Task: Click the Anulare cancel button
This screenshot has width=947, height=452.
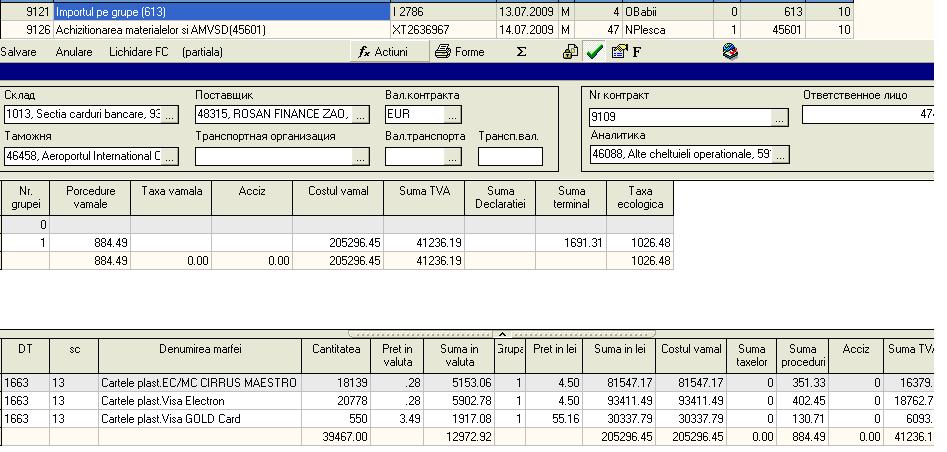Action: coord(74,52)
